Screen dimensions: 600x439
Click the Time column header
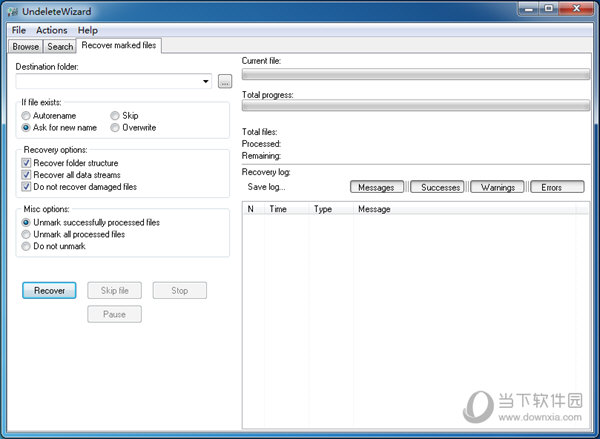click(286, 209)
